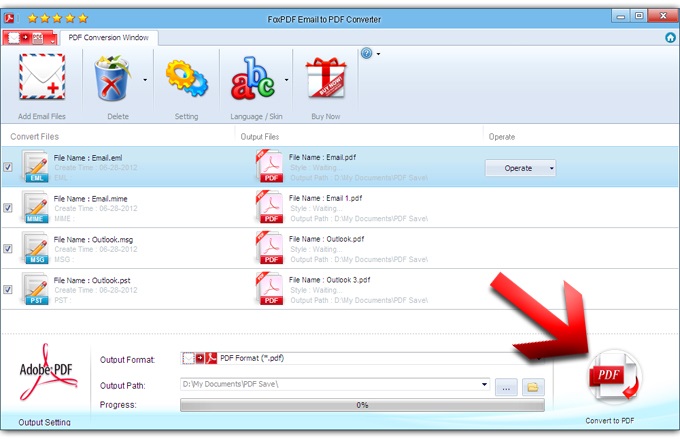Screen dimensions: 680x439
Task: Click the Adobe PDF logo in Output Setting
Action: coord(47,373)
